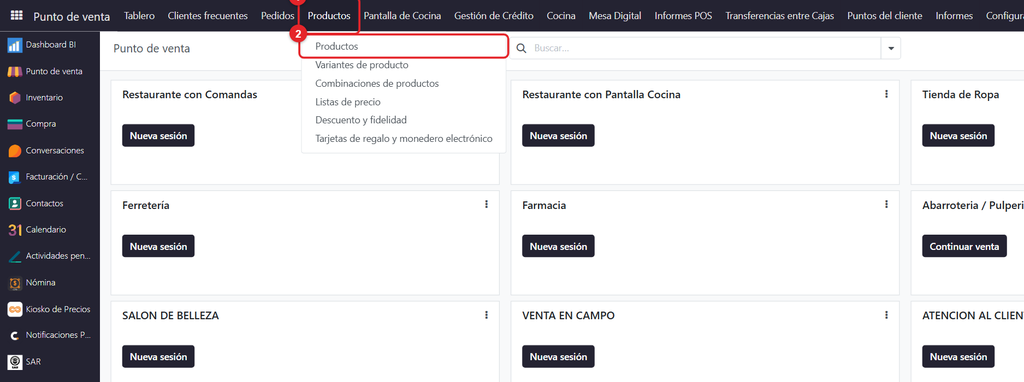
Task: Open the apps grid menu icon
Action: [x=16, y=16]
